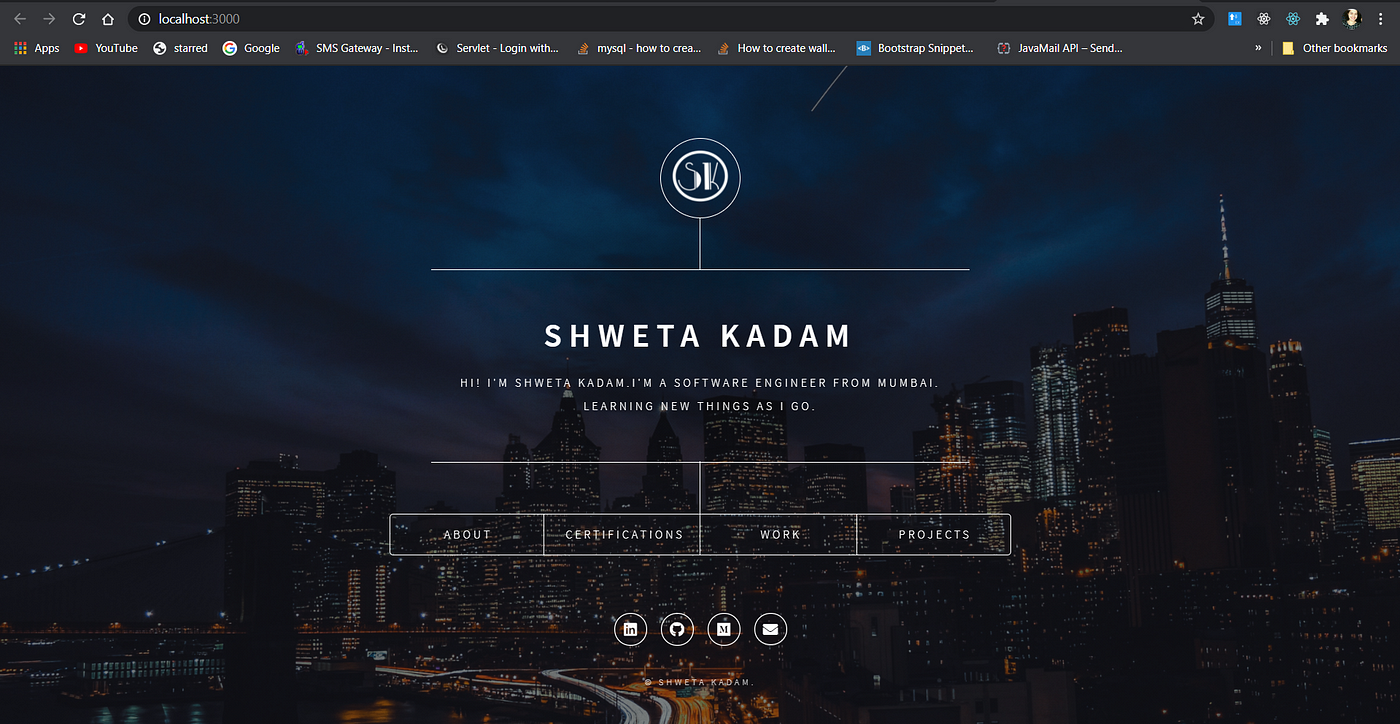Screen dimensions: 1400x724
Task: Open the YouTube bookmark
Action: click(x=106, y=48)
